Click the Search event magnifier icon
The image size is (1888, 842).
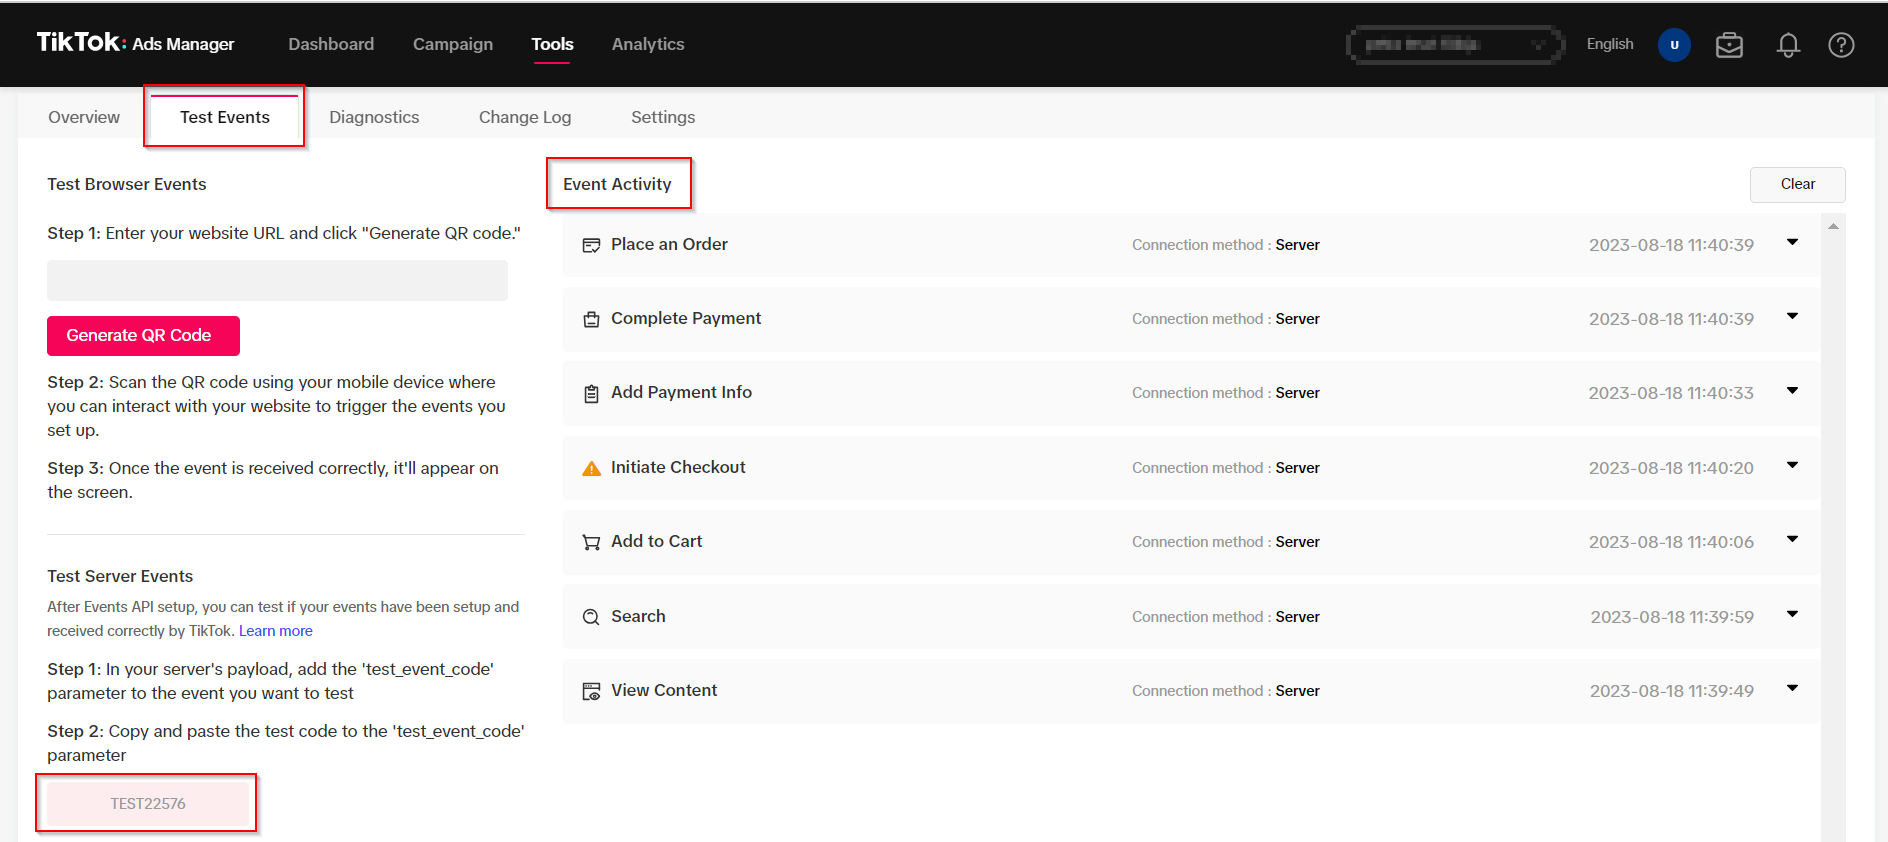[592, 617]
